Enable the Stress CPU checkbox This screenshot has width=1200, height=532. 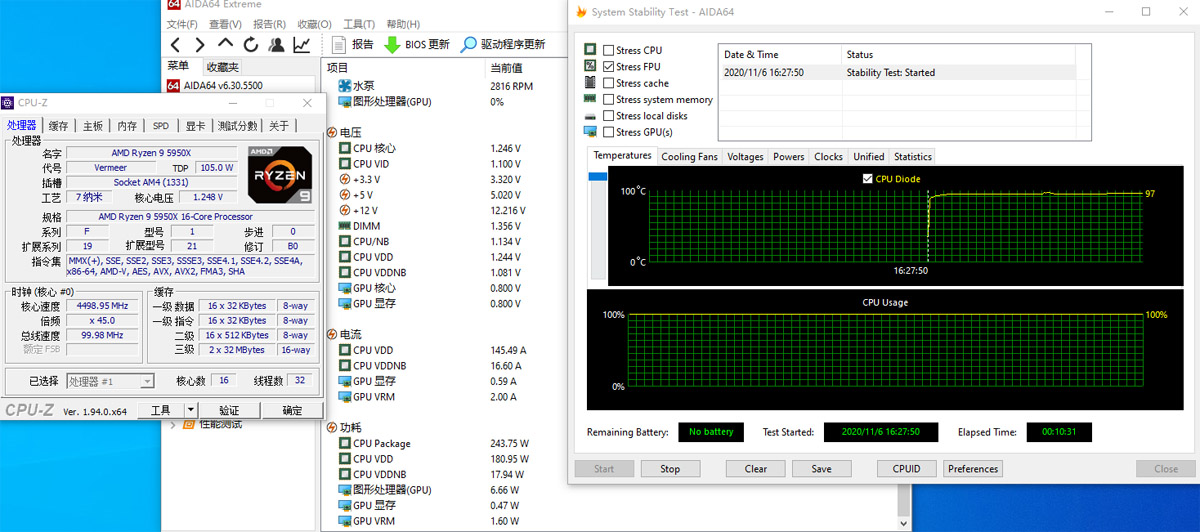[x=608, y=50]
